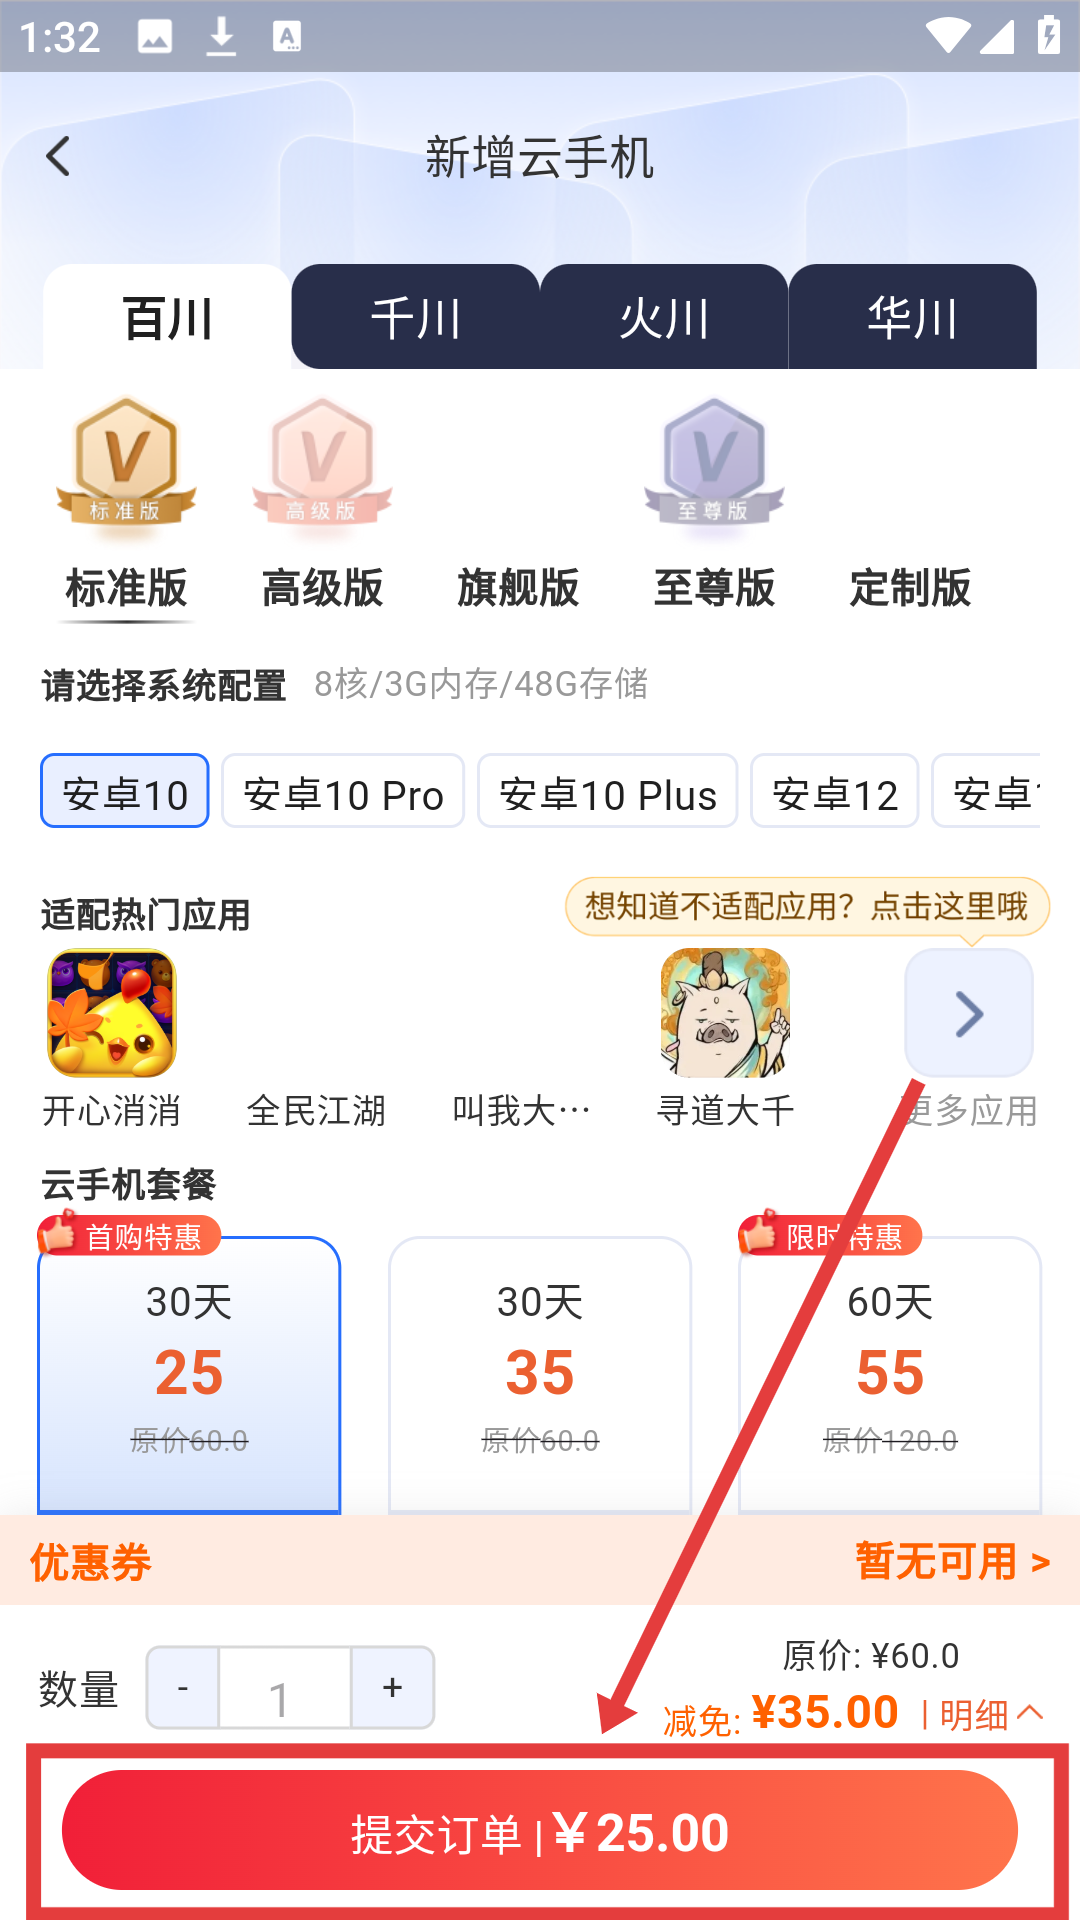Select the 标准版 gold badge icon

(126, 461)
